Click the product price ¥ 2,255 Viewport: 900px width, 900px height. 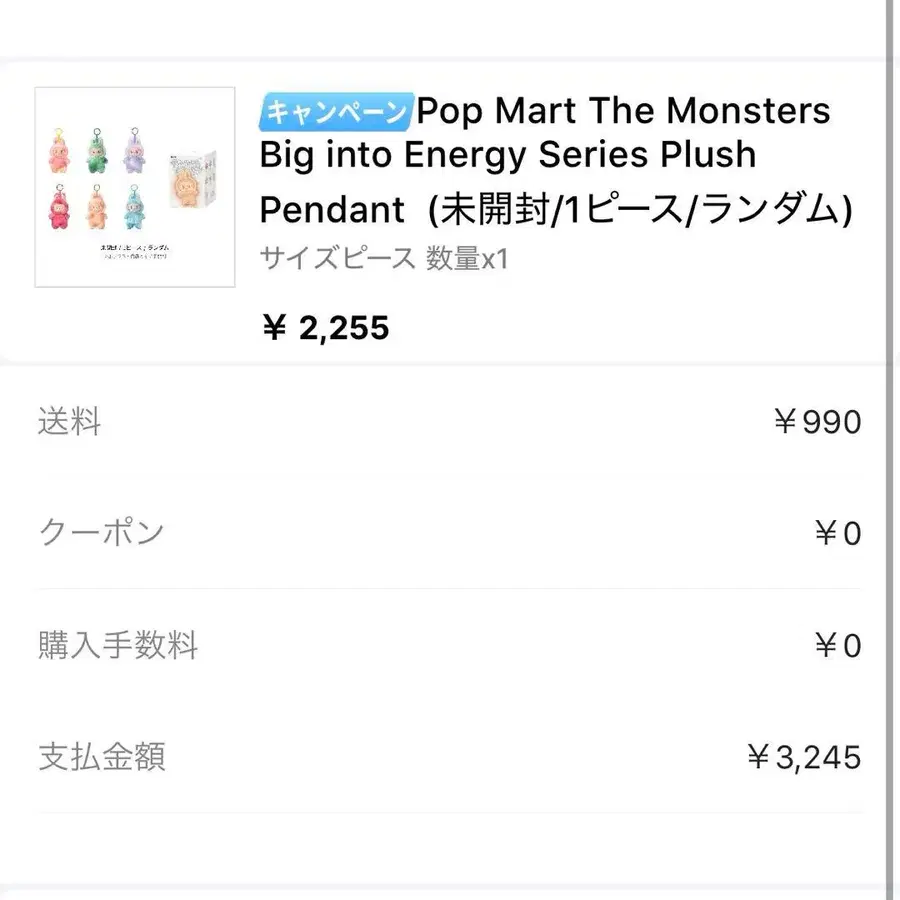pos(325,326)
